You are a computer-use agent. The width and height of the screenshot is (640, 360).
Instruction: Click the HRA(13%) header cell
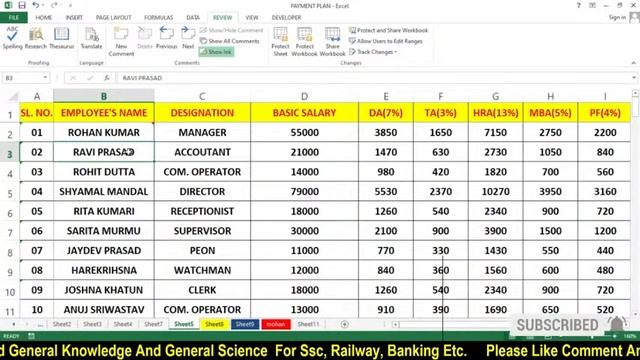coord(496,113)
